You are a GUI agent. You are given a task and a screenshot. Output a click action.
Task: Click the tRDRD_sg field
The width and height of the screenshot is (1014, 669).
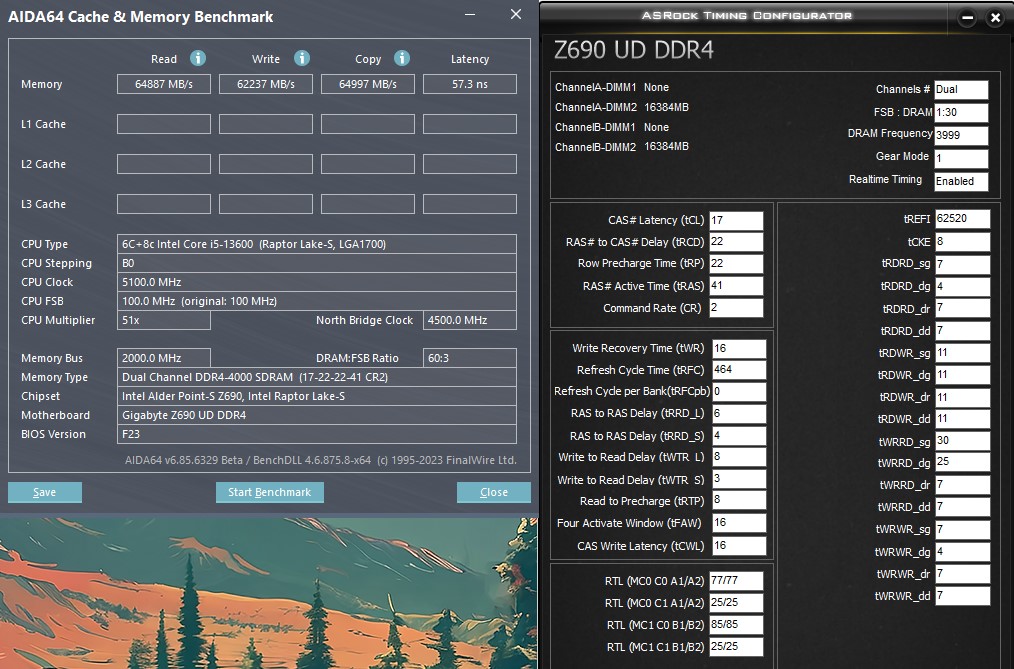pyautogui.click(x=962, y=264)
